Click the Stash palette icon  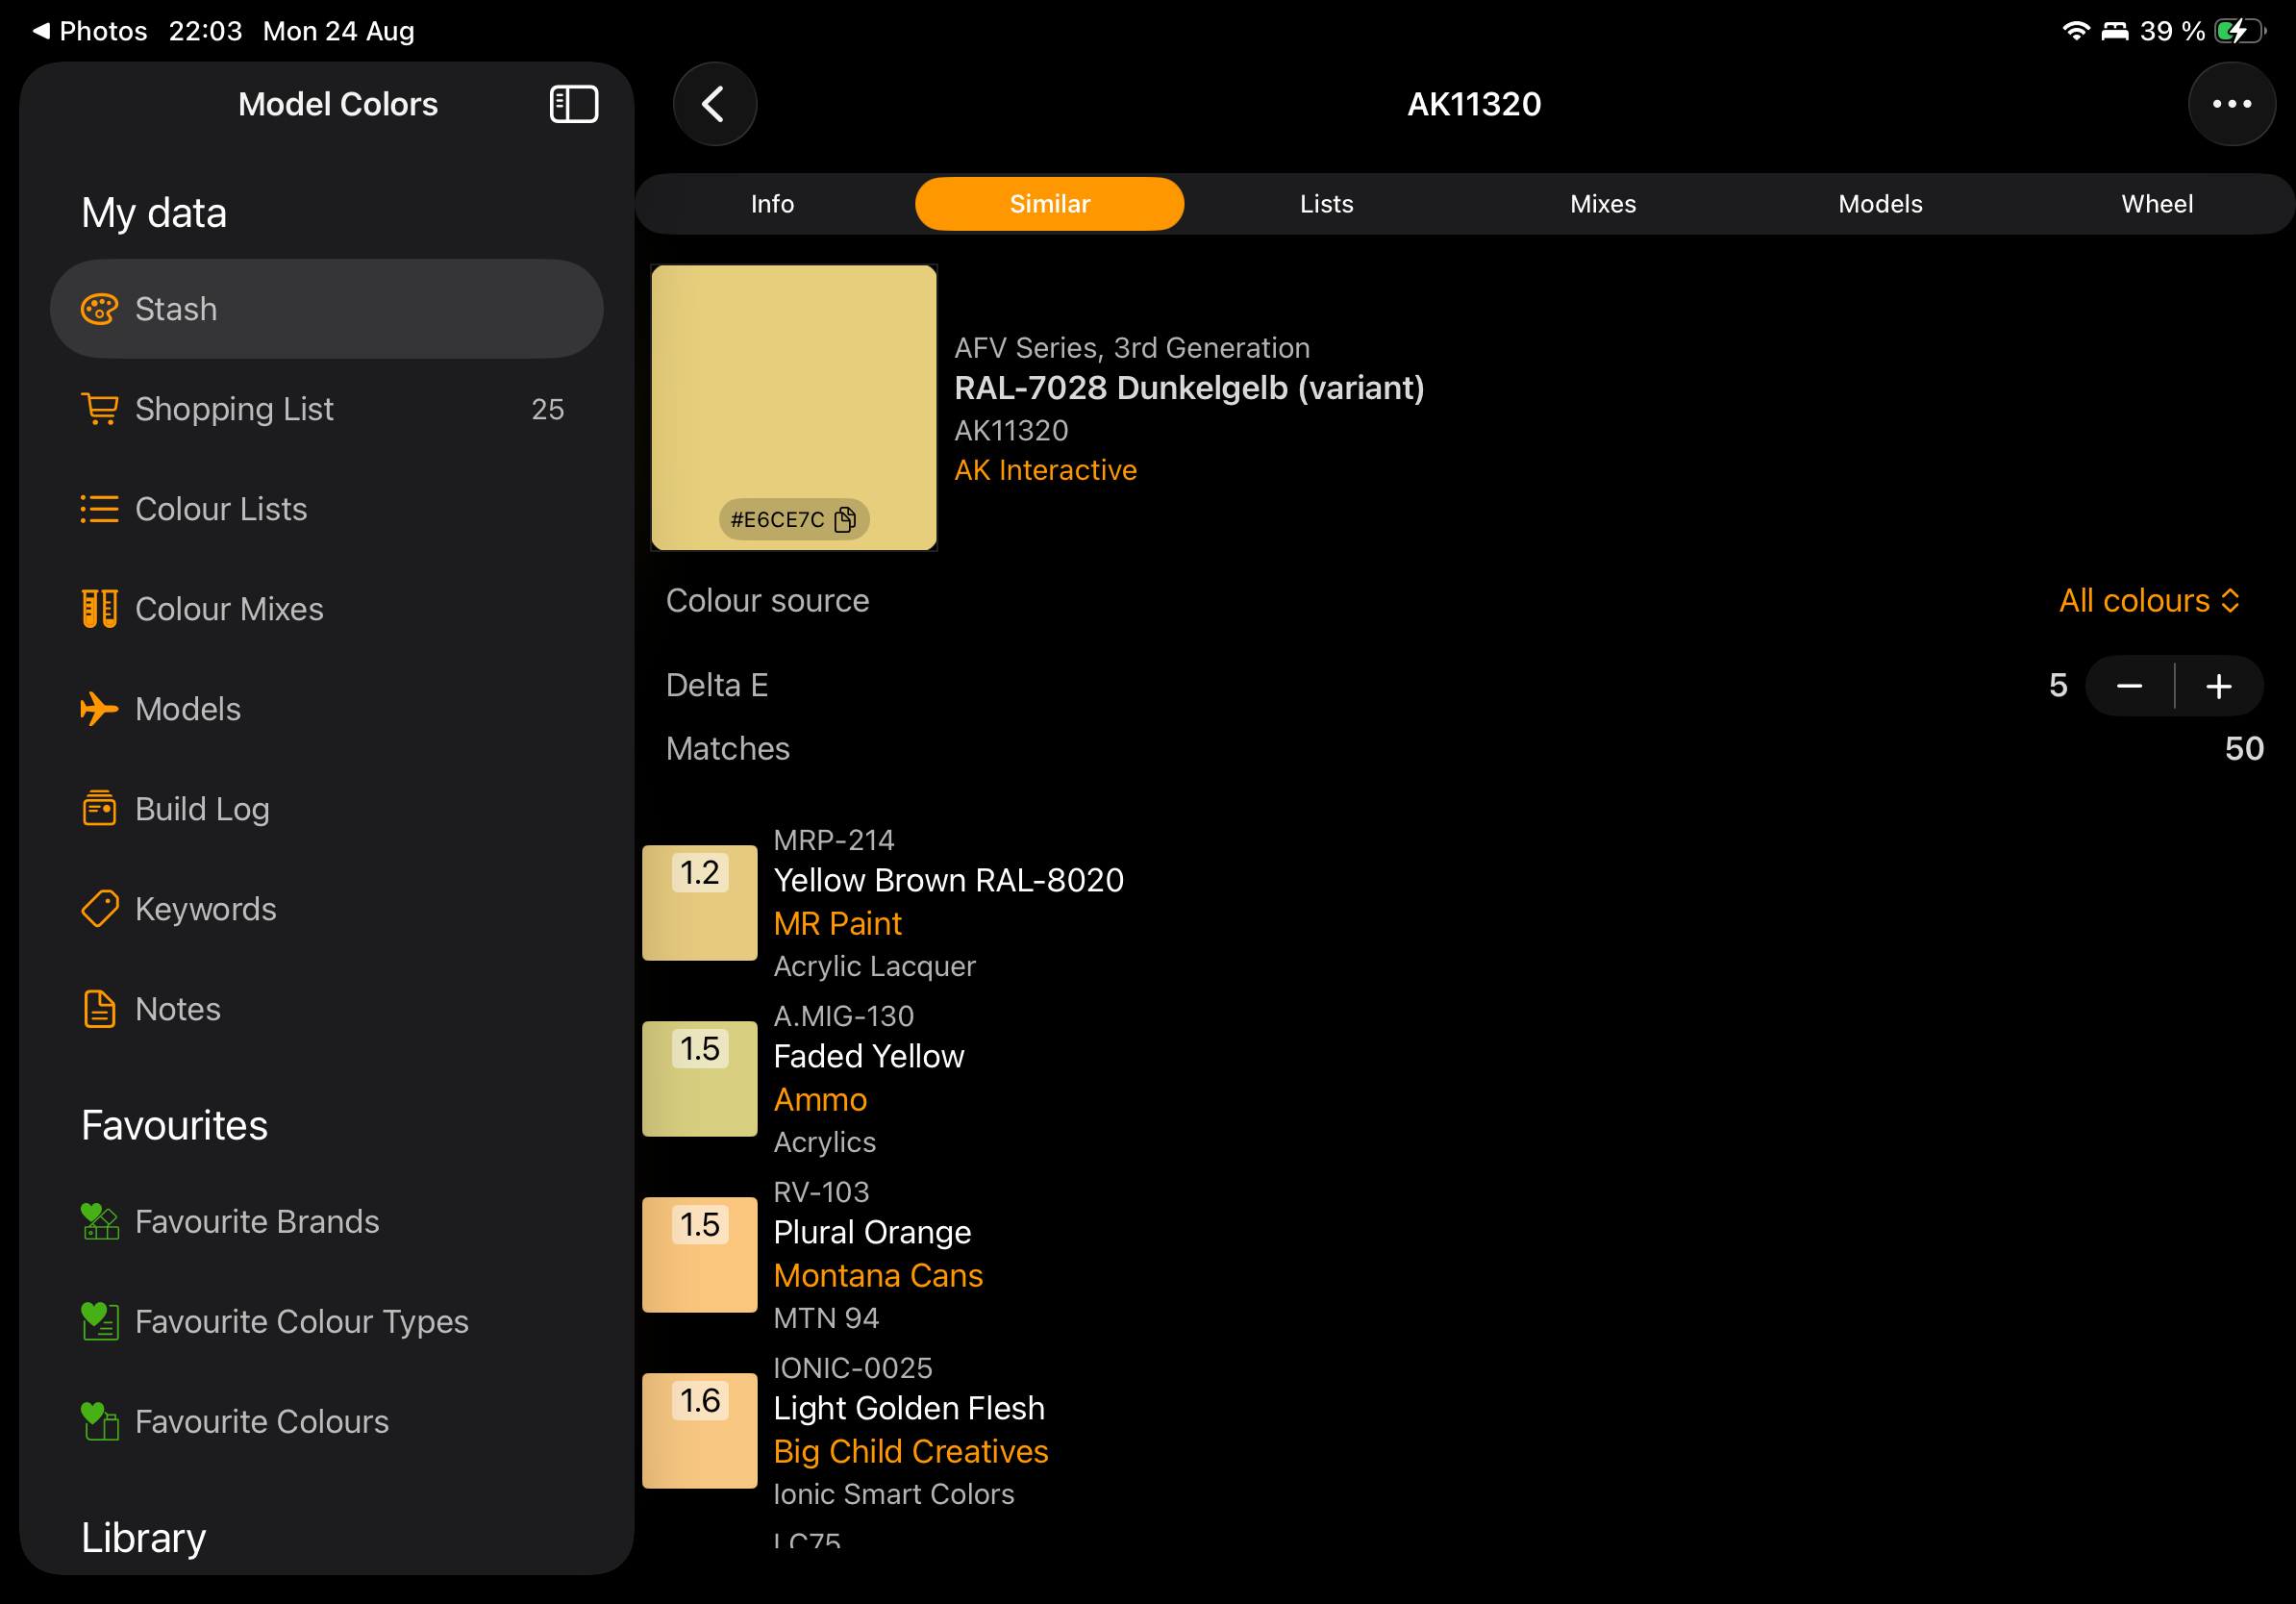click(99, 309)
